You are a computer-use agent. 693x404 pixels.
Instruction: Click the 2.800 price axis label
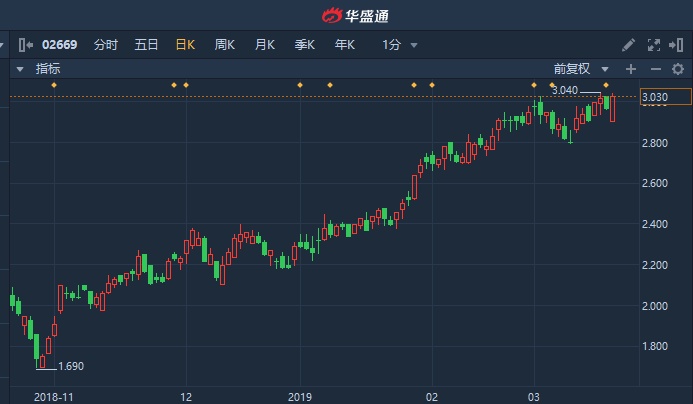tap(655, 143)
